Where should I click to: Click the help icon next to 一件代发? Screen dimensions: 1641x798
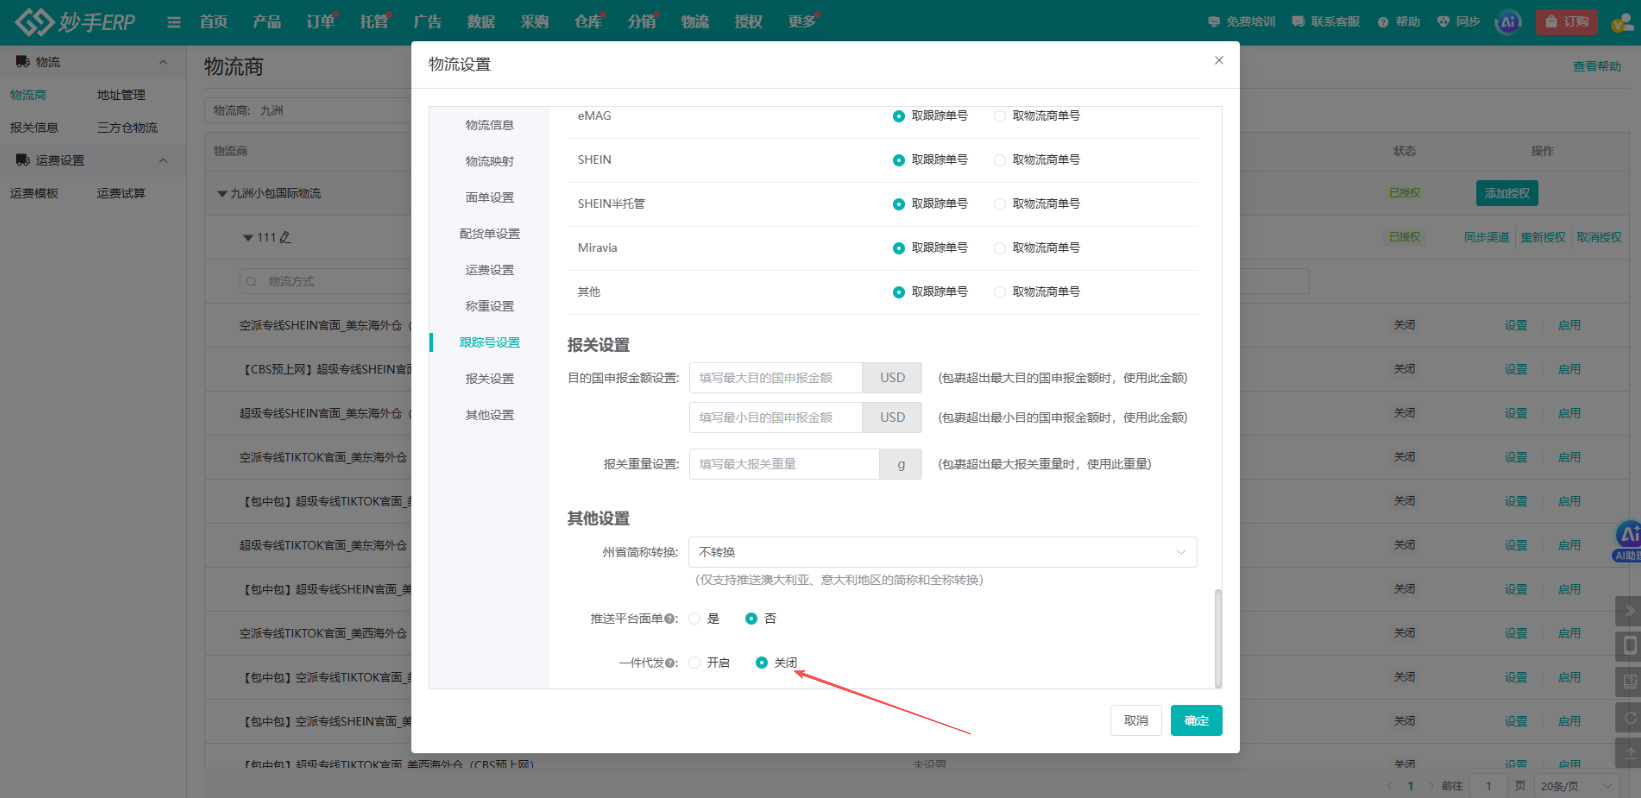pos(669,663)
